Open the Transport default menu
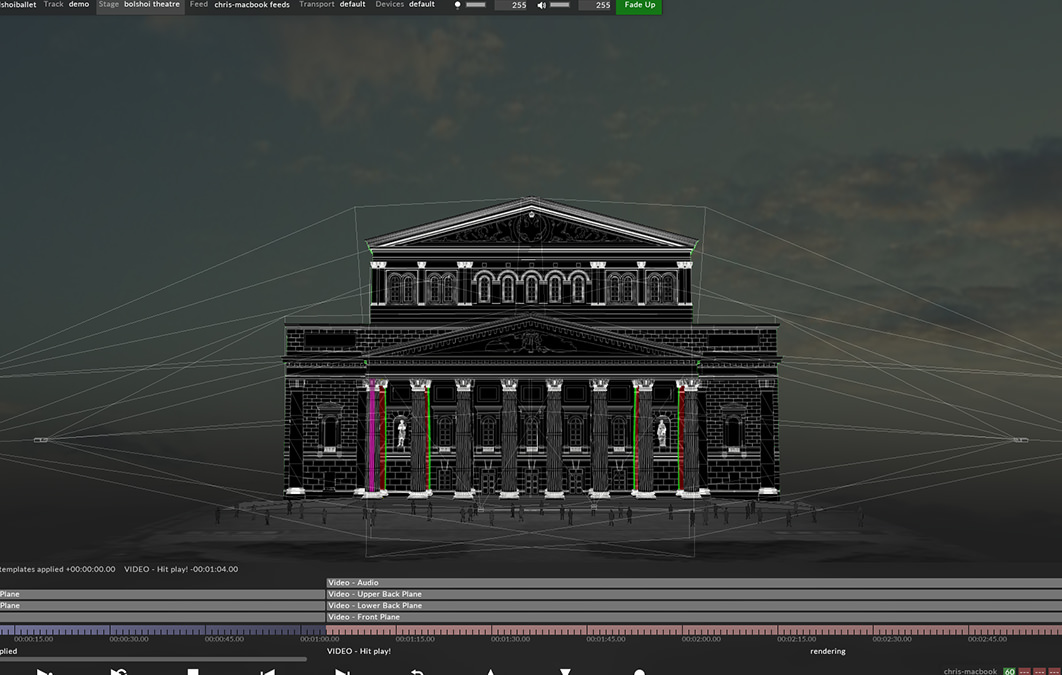Screen dimensions: 1062x675 [333, 5]
